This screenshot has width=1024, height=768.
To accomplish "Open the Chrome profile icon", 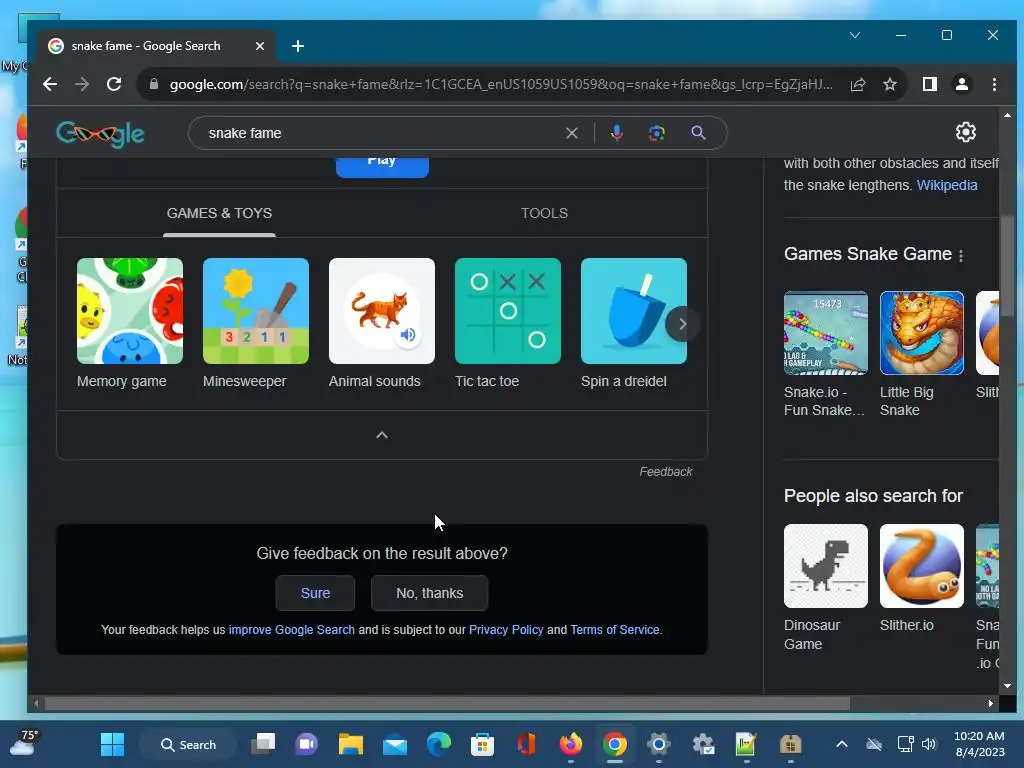I will (x=962, y=84).
